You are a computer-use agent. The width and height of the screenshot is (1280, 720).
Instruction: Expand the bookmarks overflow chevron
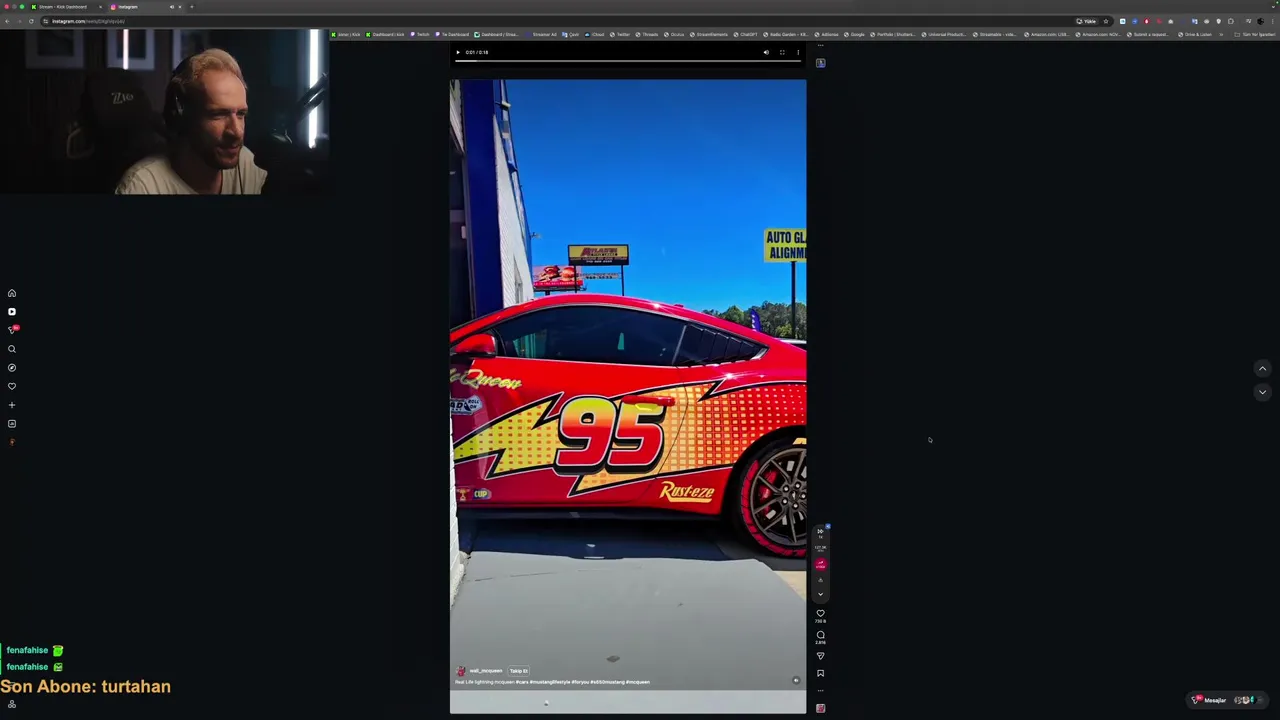(1221, 34)
